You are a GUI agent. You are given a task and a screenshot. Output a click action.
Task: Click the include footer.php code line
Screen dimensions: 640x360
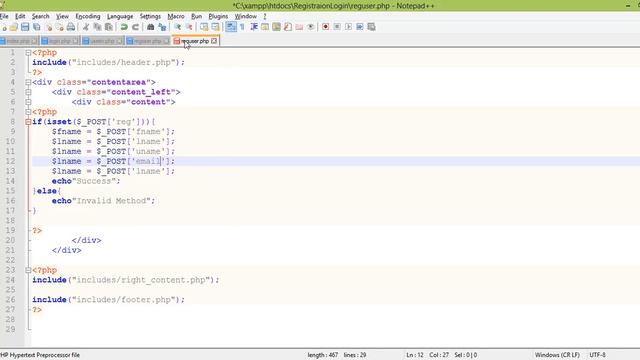click(x=108, y=300)
